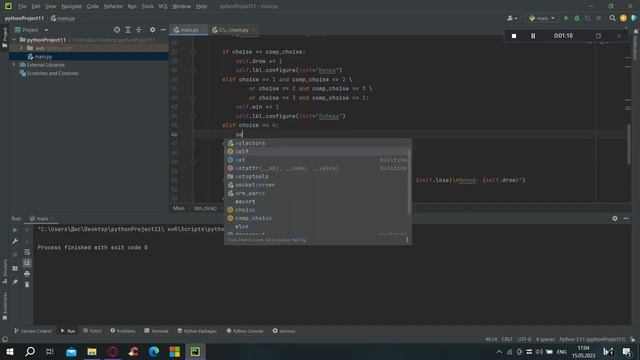
Task: Click Python 3.11 interpreter in status bar
Action: click(592, 340)
